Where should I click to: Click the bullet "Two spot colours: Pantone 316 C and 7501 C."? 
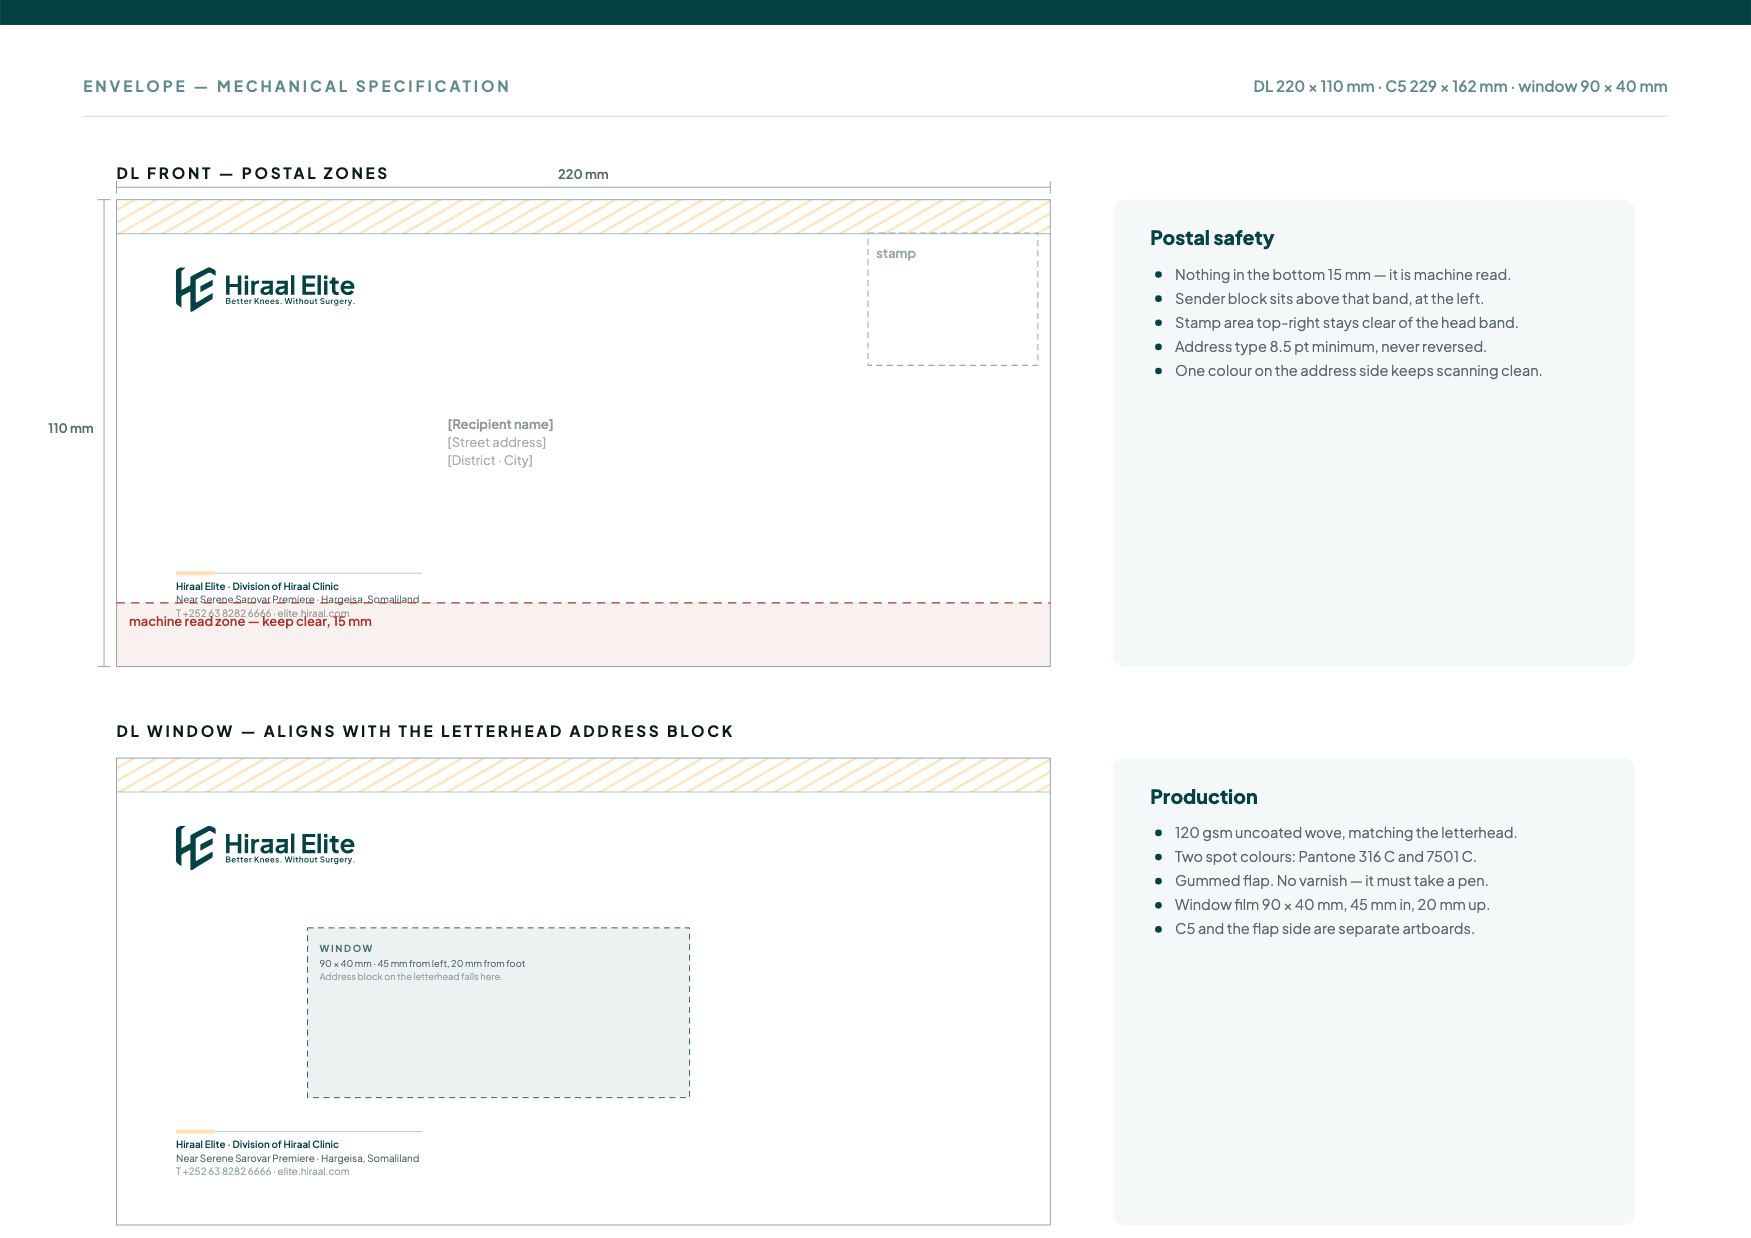1326,857
